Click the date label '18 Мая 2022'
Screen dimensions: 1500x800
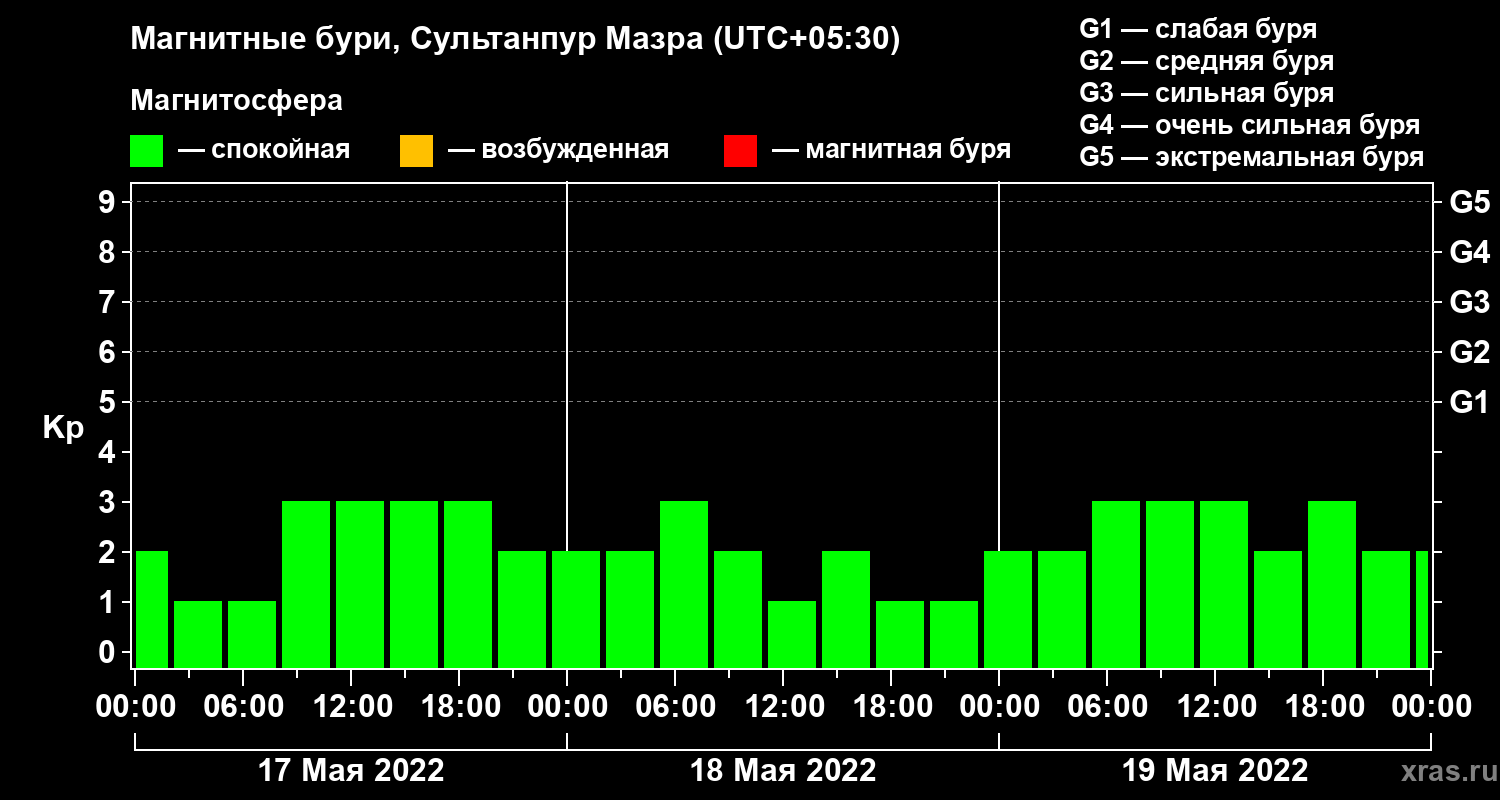[x=783, y=771]
